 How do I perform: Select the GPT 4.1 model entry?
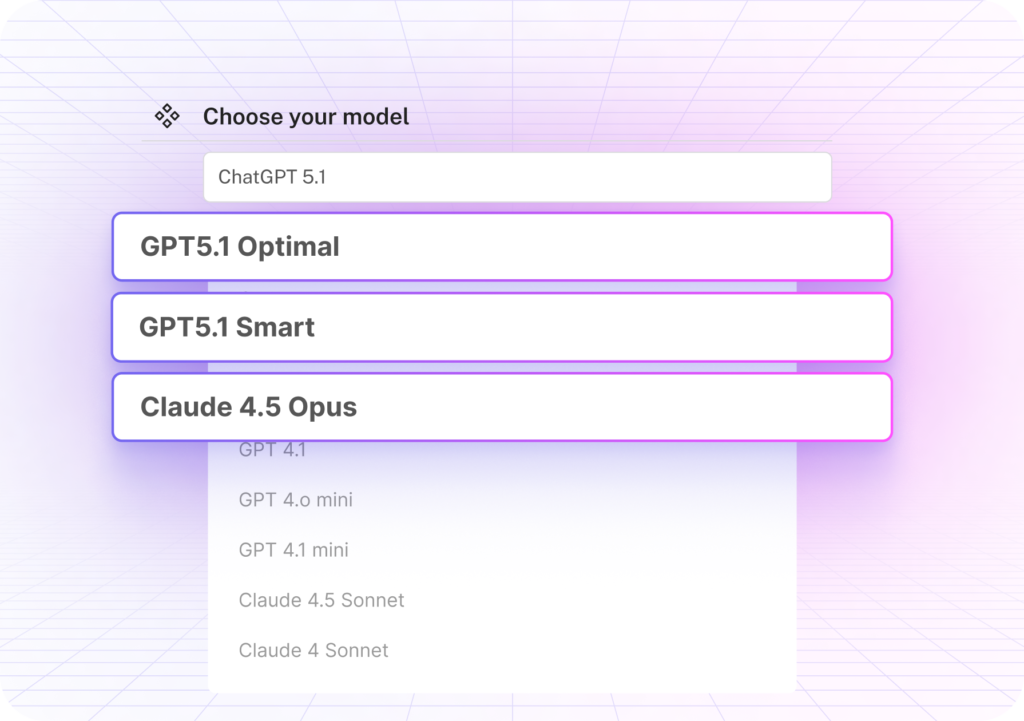coord(272,450)
